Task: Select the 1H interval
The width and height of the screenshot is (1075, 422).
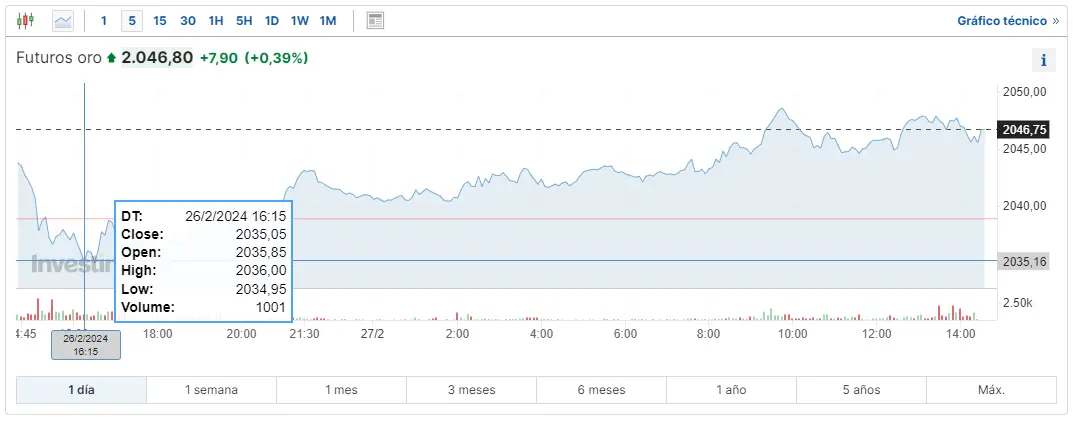Action: (216, 20)
